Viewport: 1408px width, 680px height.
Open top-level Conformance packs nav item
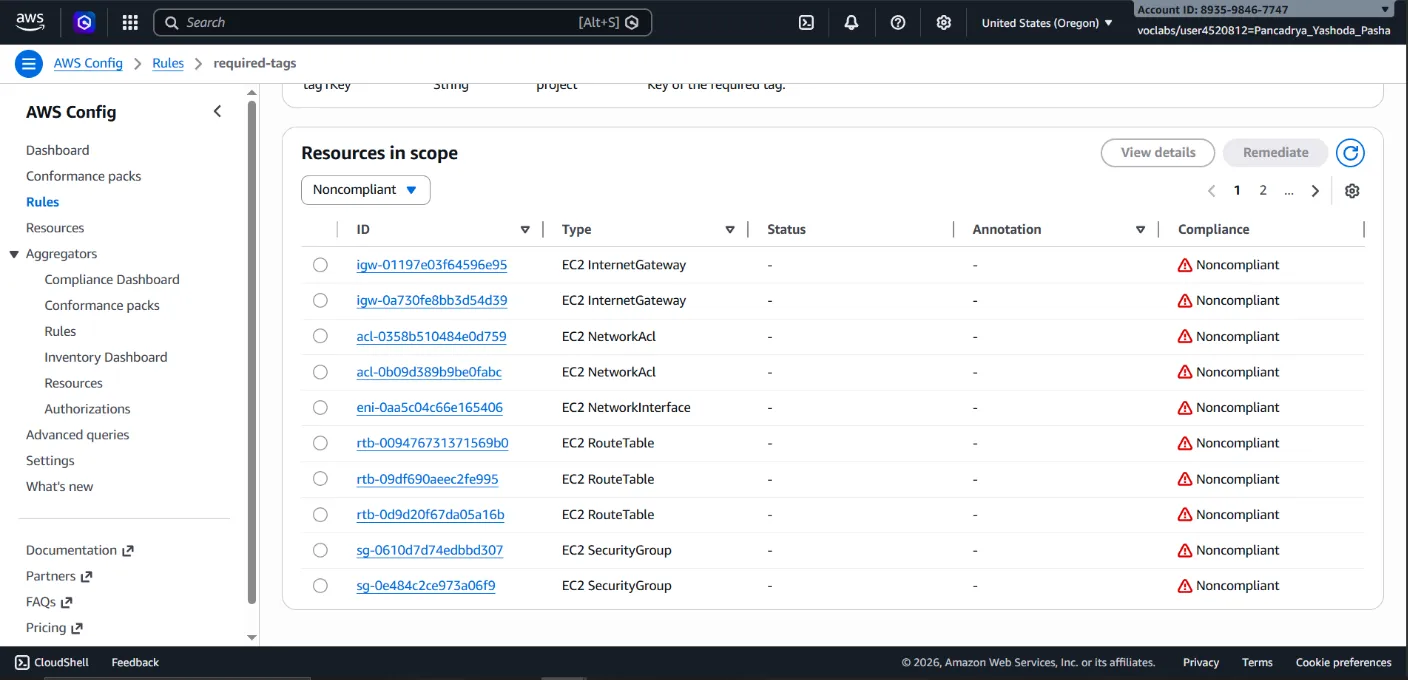[x=84, y=176]
